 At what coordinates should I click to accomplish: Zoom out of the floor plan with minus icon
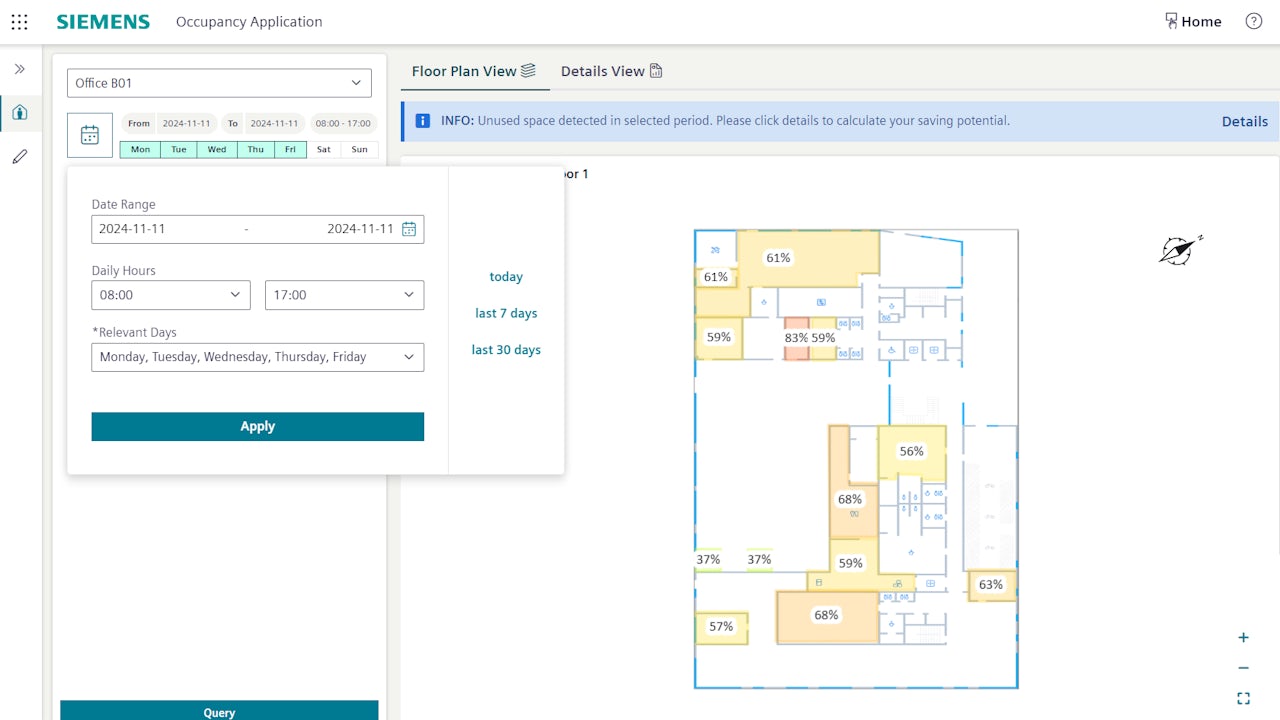(1243, 668)
